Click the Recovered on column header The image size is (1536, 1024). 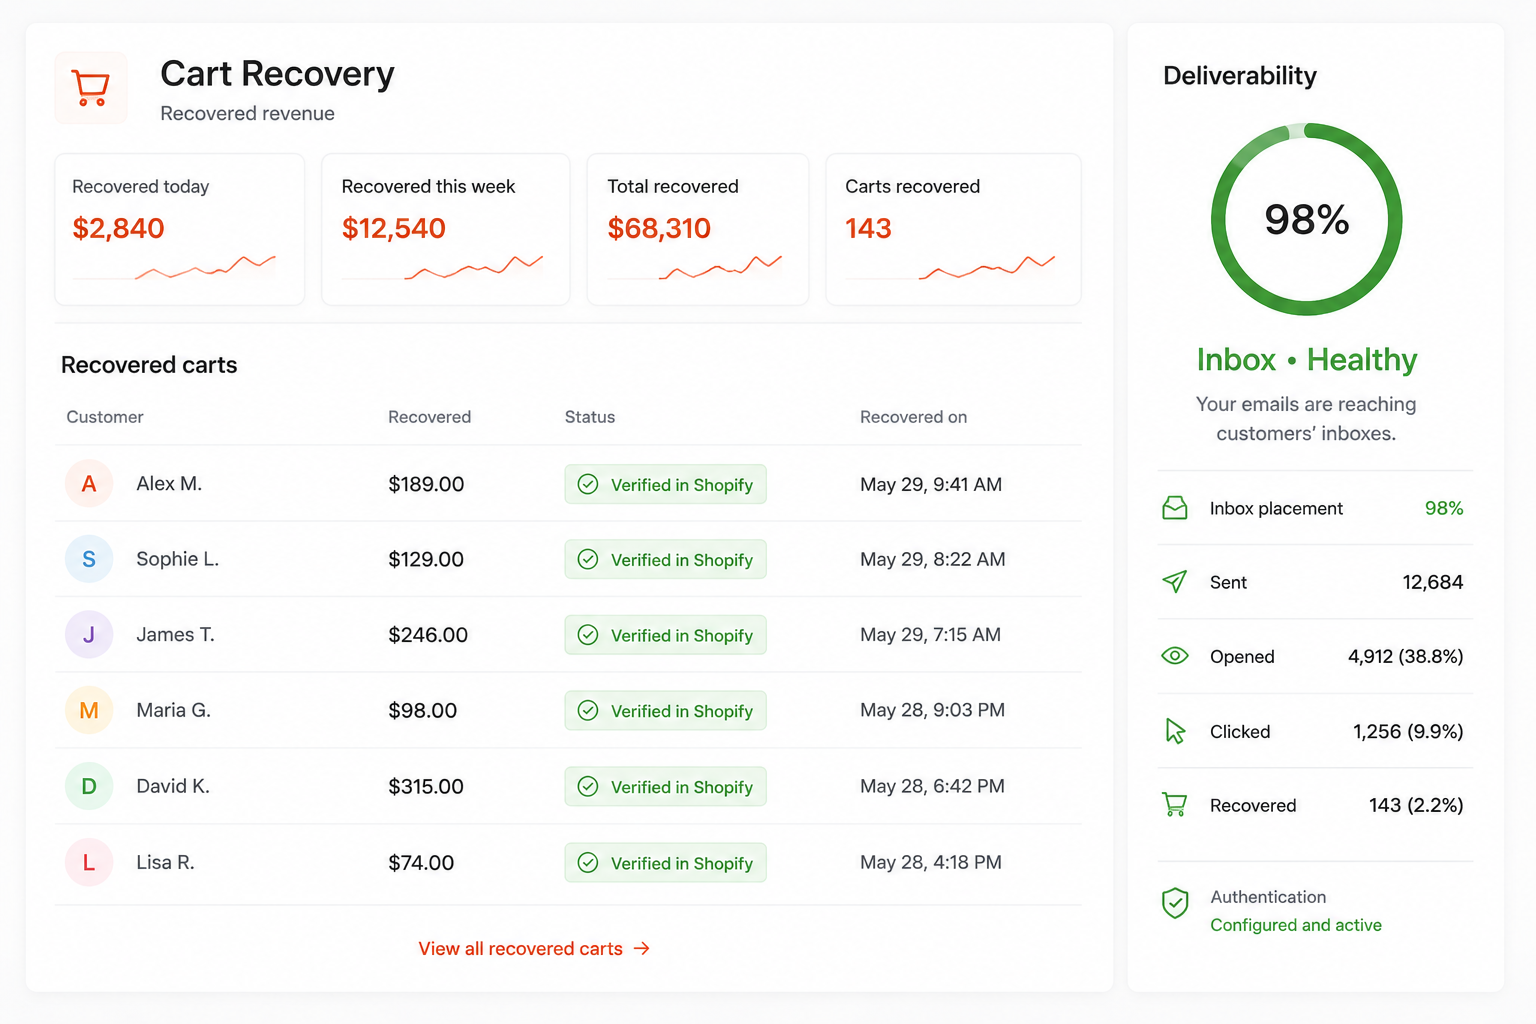pyautogui.click(x=913, y=417)
